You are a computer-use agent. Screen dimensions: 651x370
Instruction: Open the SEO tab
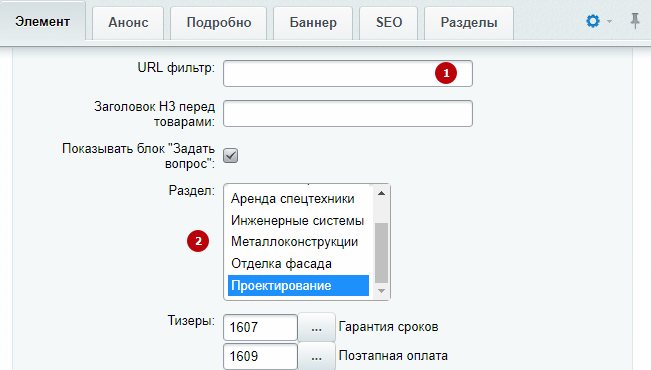389,22
